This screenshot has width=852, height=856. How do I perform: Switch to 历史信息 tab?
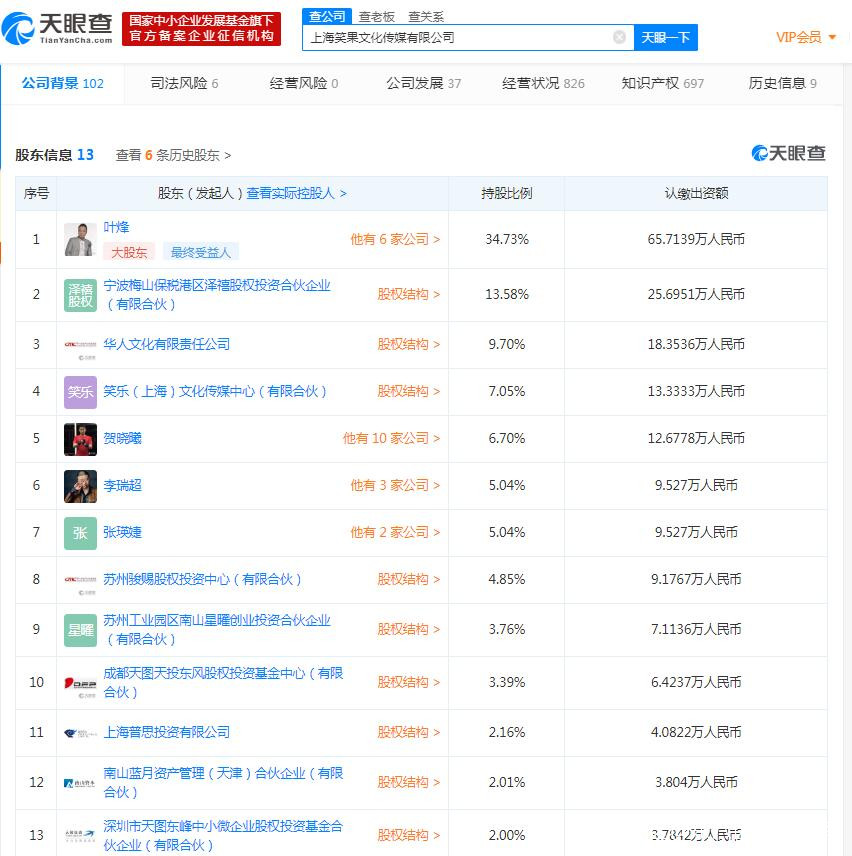pyautogui.click(x=783, y=83)
